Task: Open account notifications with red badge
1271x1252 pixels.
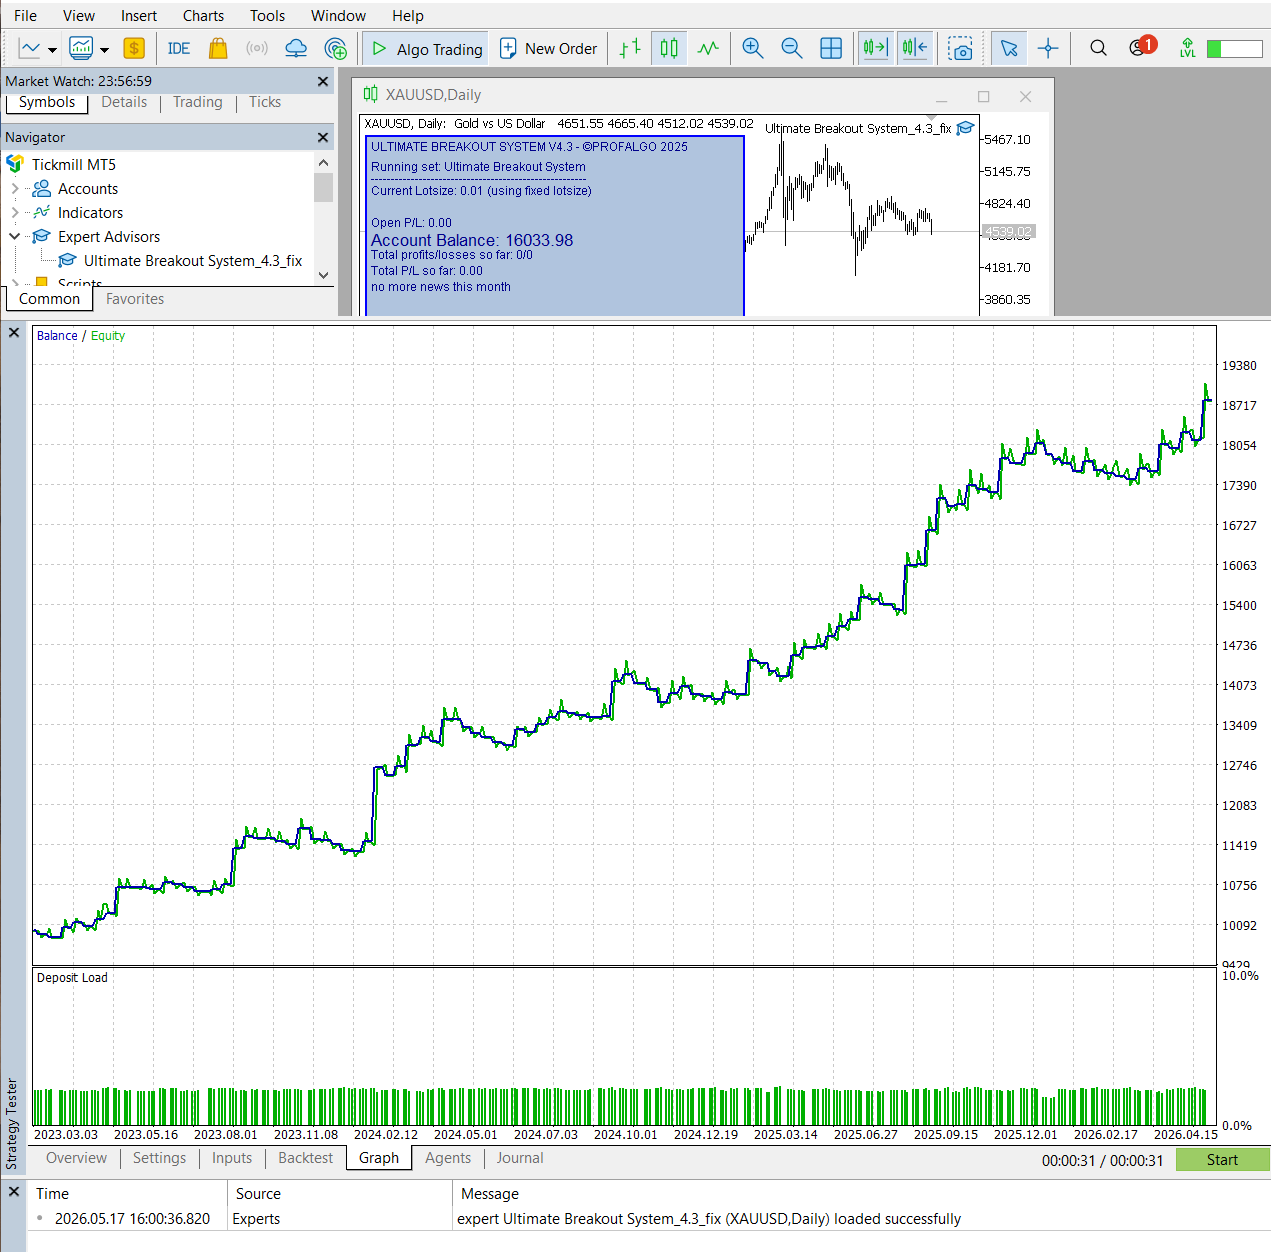Action: tap(1141, 47)
